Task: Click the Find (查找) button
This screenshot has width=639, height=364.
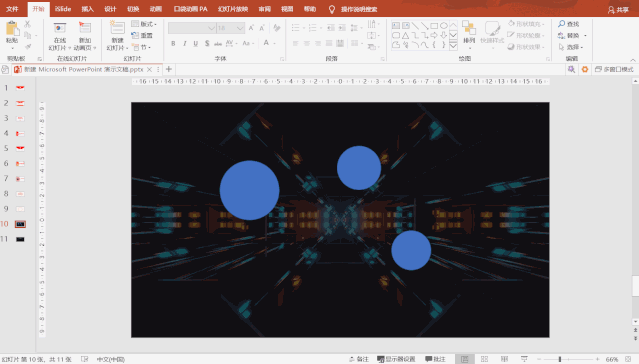Action: (x=568, y=24)
